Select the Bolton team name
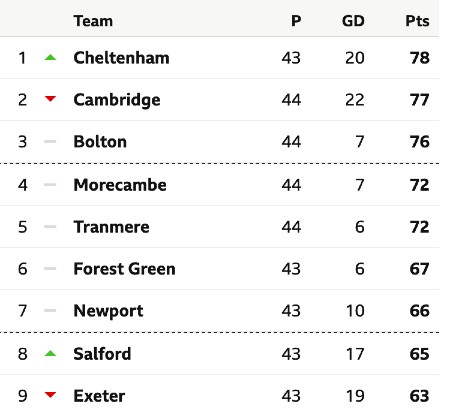 point(100,142)
